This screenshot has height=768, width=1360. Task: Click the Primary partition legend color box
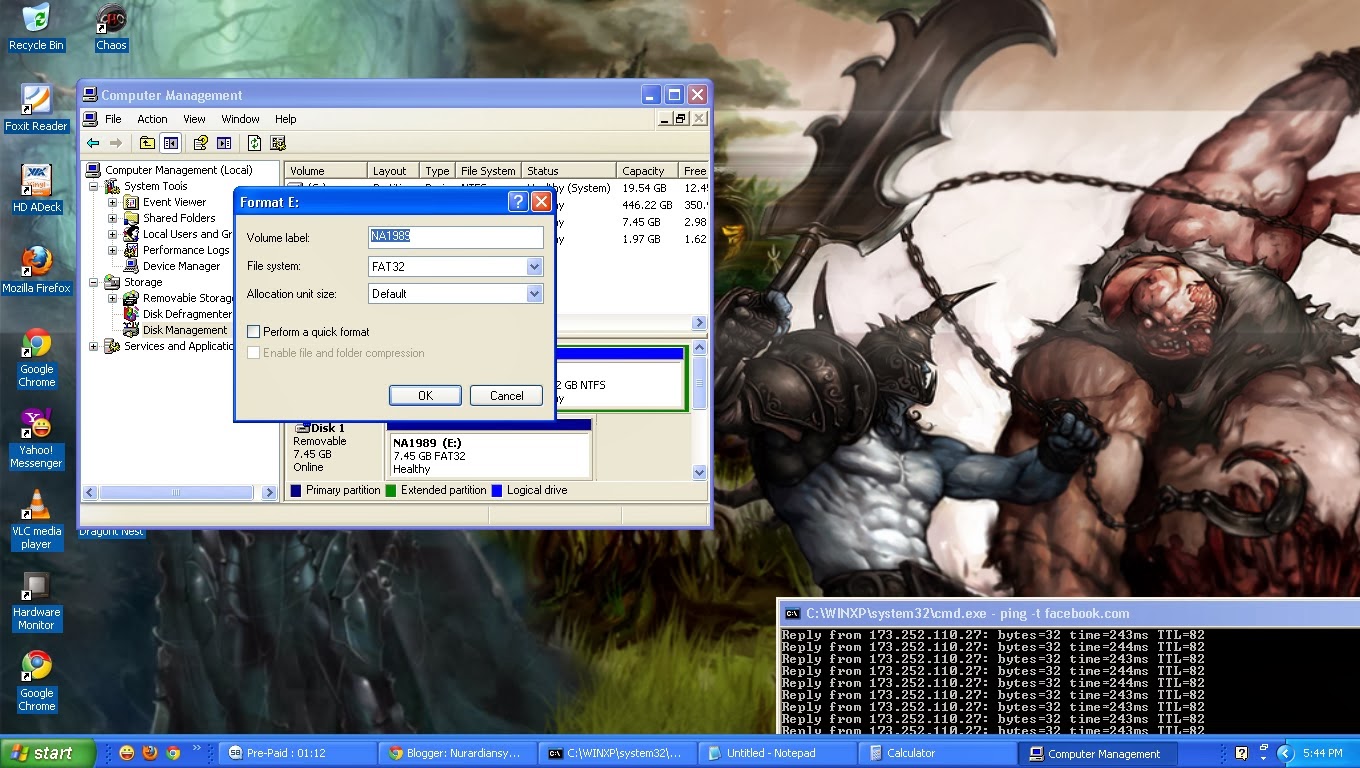point(296,490)
